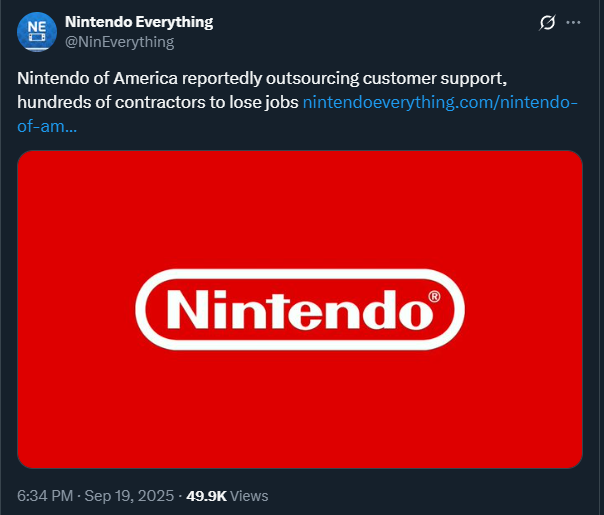Open the red Nintendo image card
This screenshot has width=604, height=515.
(x=300, y=309)
